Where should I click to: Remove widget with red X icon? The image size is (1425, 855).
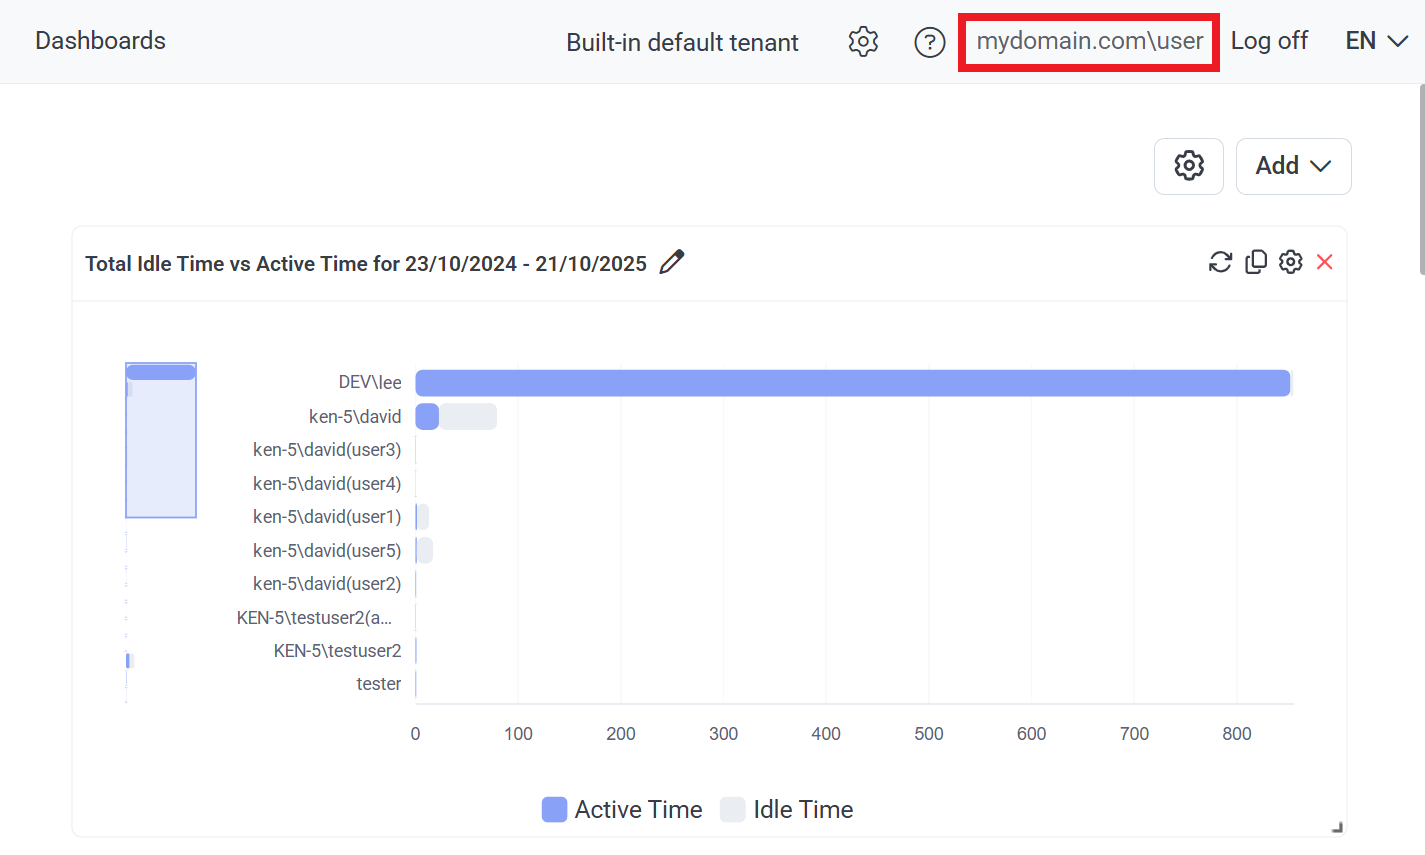click(1325, 262)
